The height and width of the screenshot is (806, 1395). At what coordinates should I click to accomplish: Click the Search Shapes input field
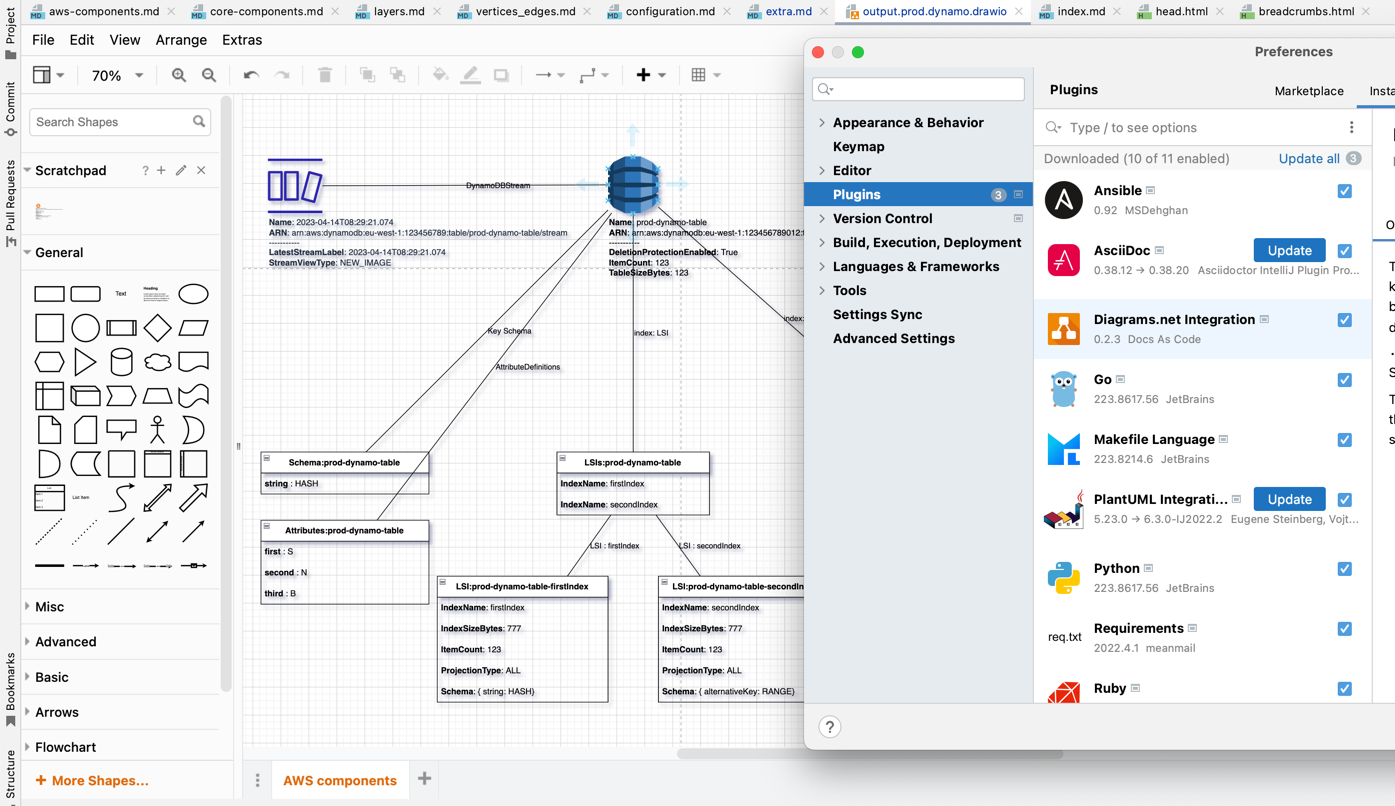pos(119,122)
